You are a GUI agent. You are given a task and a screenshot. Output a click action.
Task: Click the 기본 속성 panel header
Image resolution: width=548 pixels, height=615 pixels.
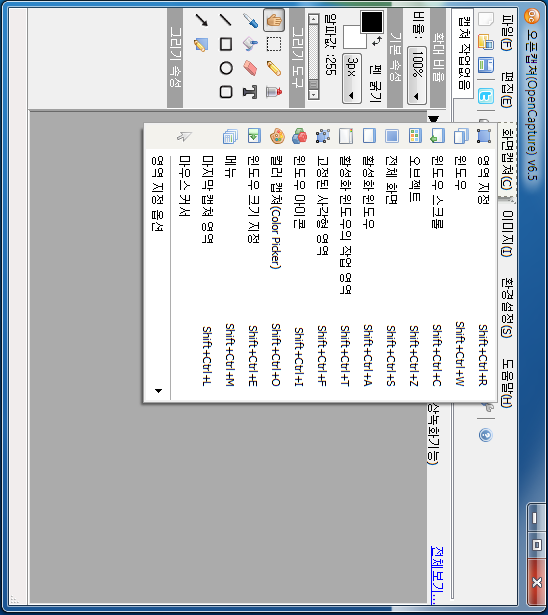395,58
